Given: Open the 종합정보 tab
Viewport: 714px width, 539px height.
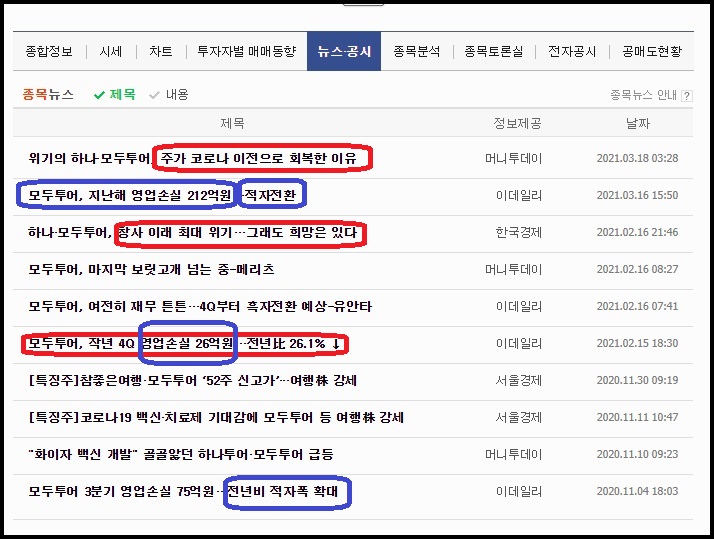Looking at the screenshot, I should (49, 51).
